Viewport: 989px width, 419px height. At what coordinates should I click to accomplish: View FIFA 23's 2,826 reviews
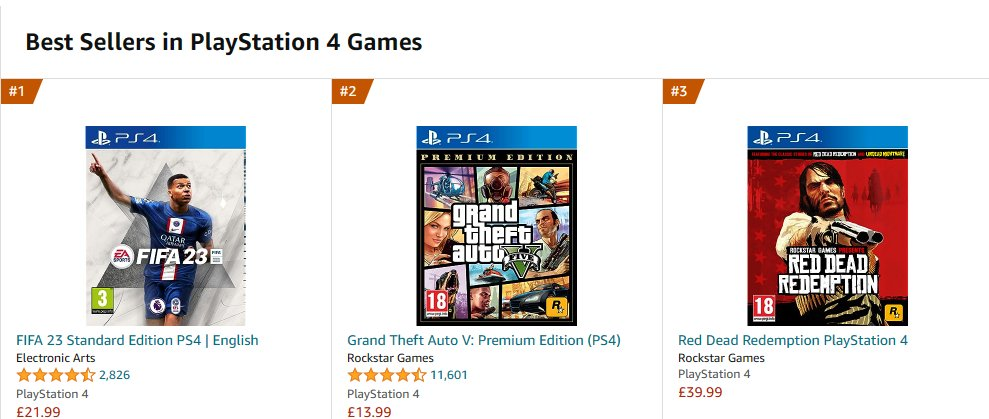point(115,375)
